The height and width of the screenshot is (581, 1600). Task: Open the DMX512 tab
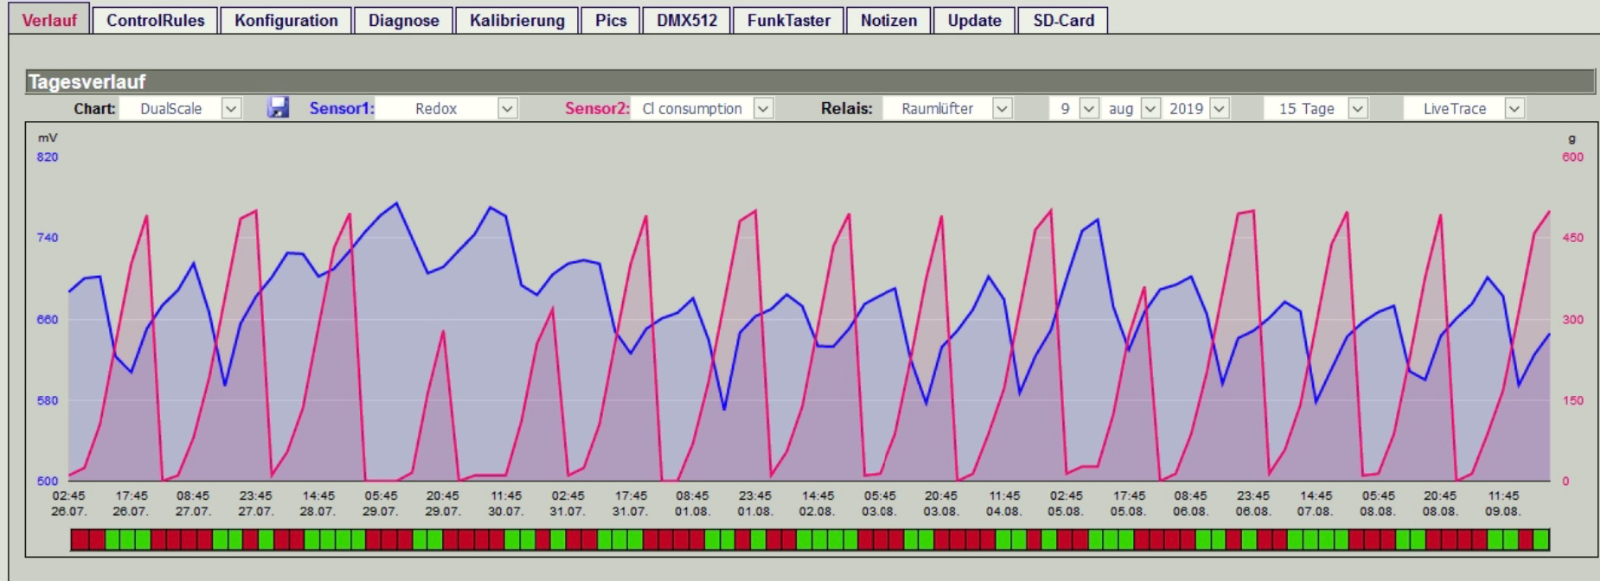point(687,21)
